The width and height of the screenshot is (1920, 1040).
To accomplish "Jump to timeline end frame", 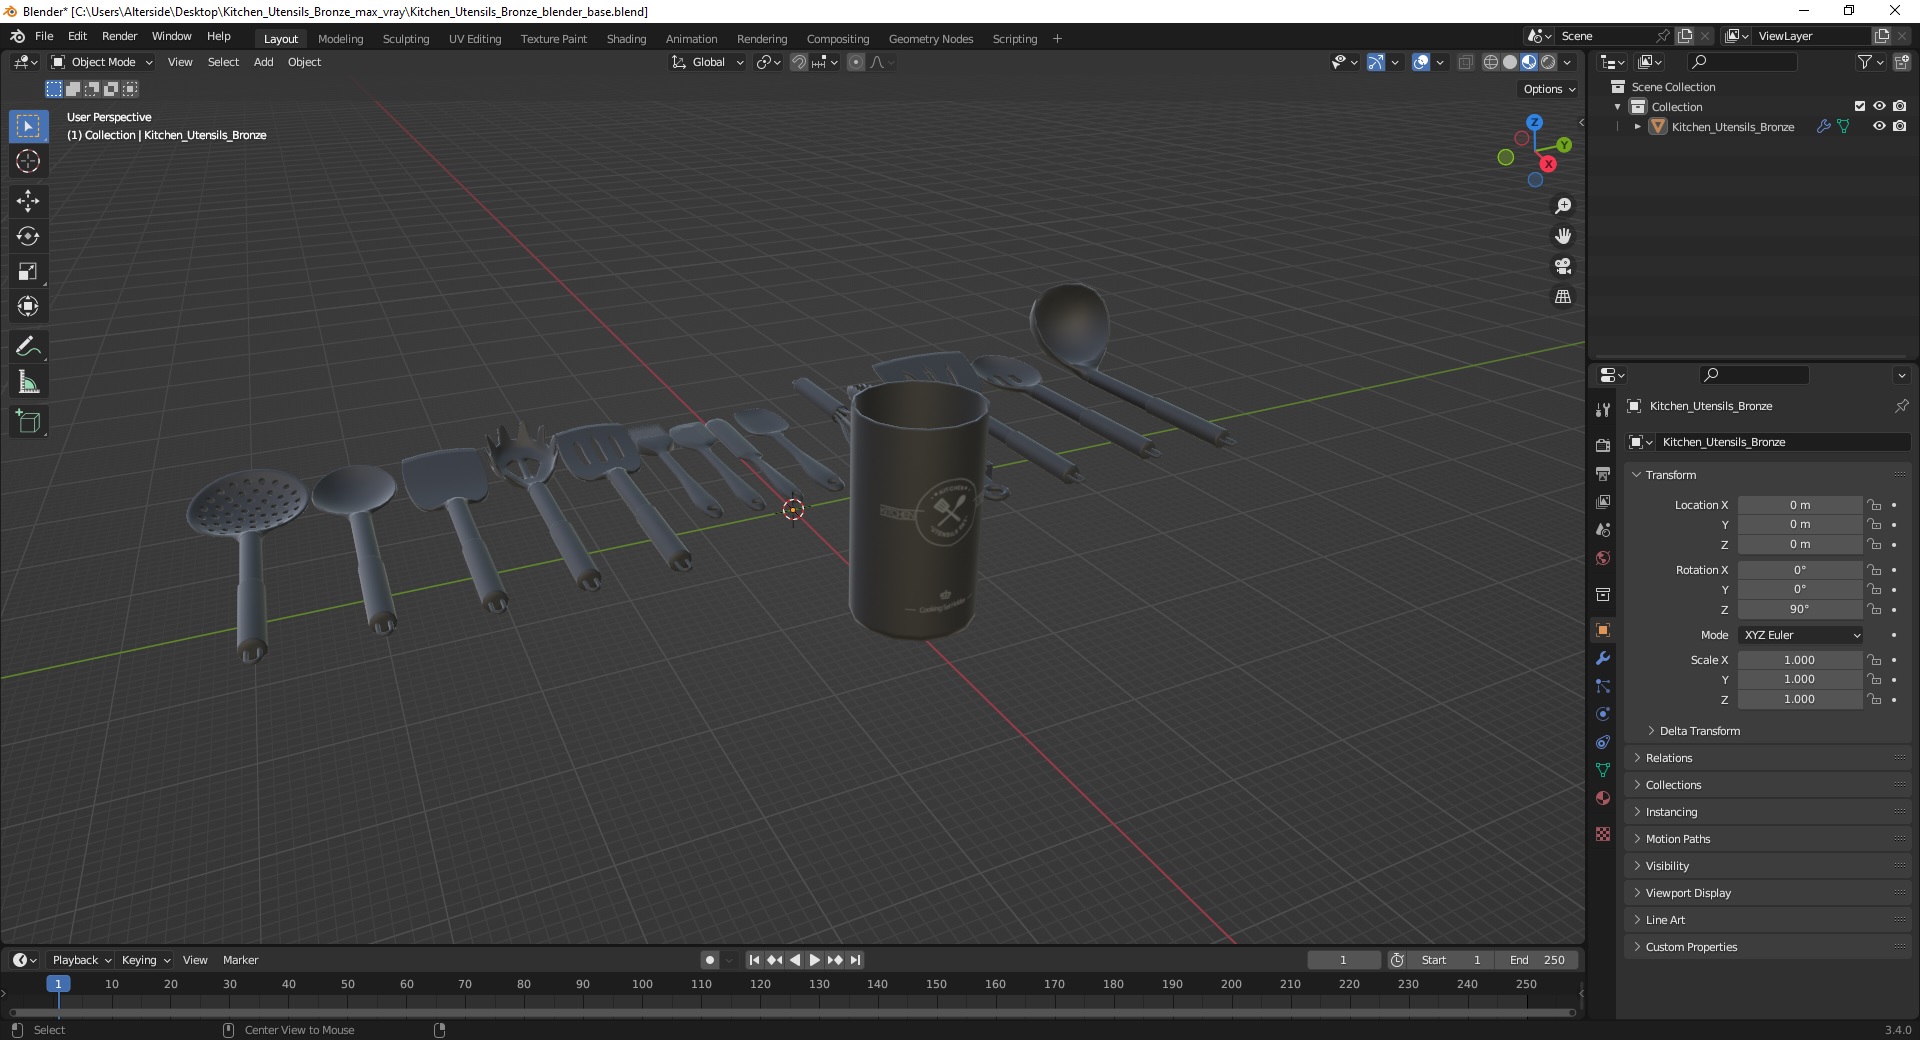I will (x=855, y=960).
